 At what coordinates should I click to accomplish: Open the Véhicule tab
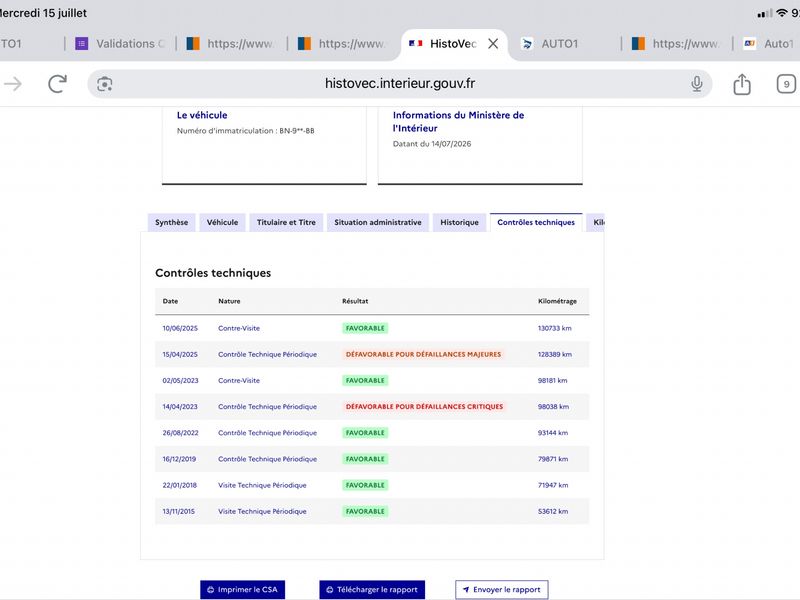222,222
